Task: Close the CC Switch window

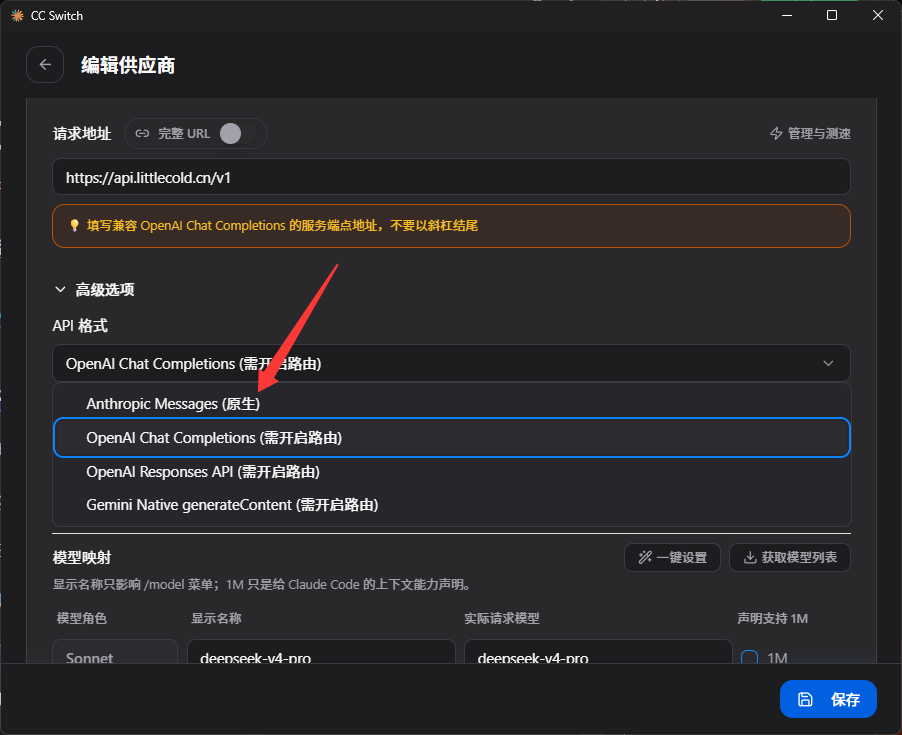Action: click(877, 16)
